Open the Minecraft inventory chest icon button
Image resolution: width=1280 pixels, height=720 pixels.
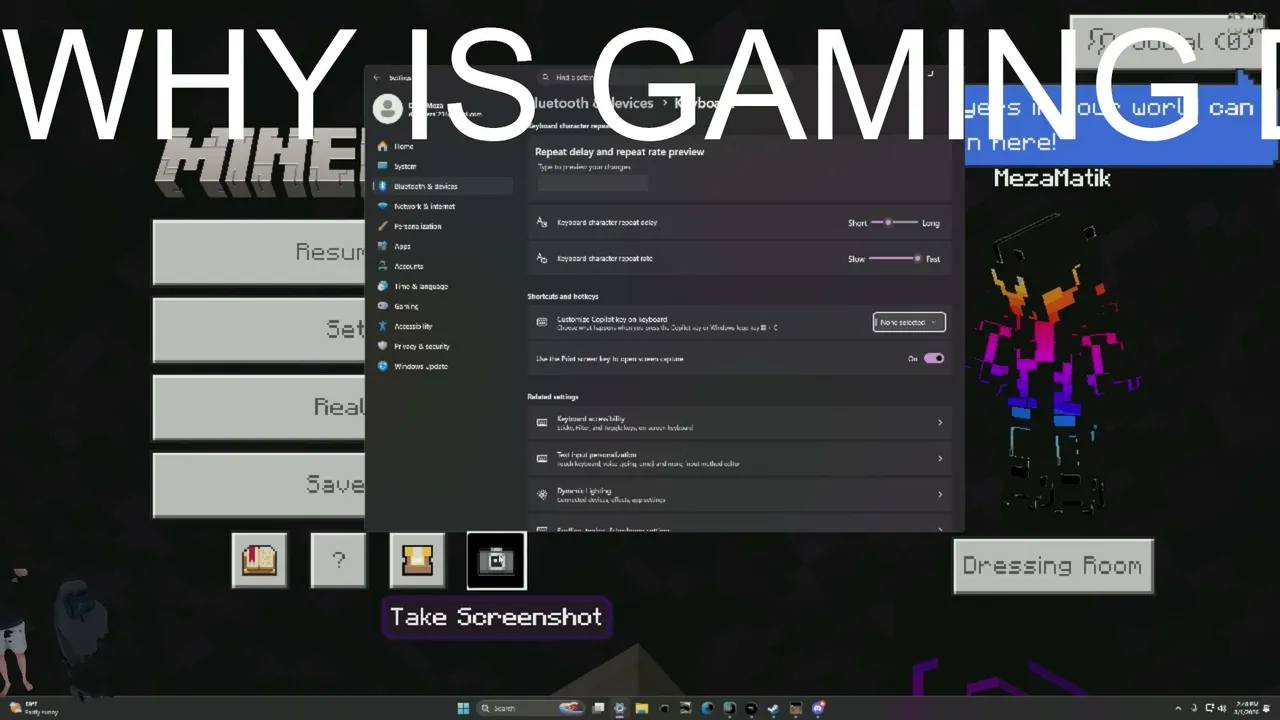[x=417, y=561]
